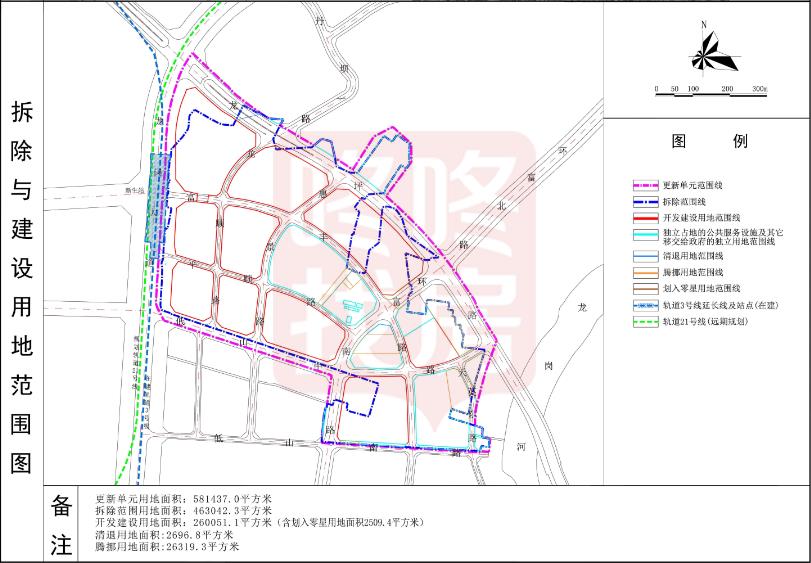Click the cyan public facilities legend swatch
811x563 pixels.
tap(645, 235)
